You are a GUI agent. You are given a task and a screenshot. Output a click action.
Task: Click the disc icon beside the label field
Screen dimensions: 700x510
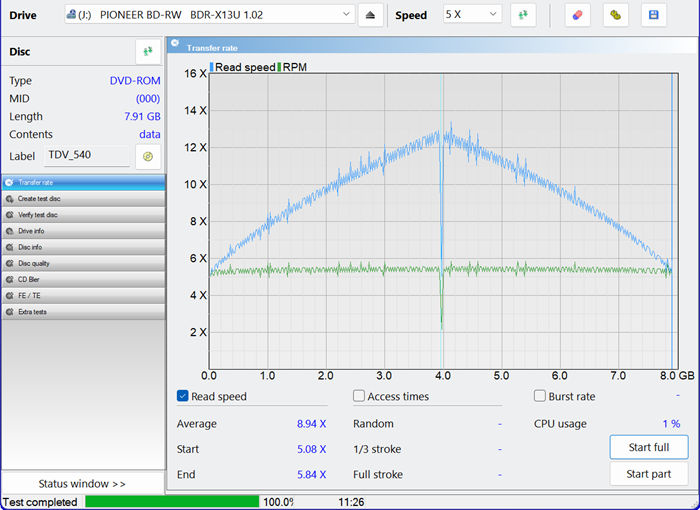[148, 157]
